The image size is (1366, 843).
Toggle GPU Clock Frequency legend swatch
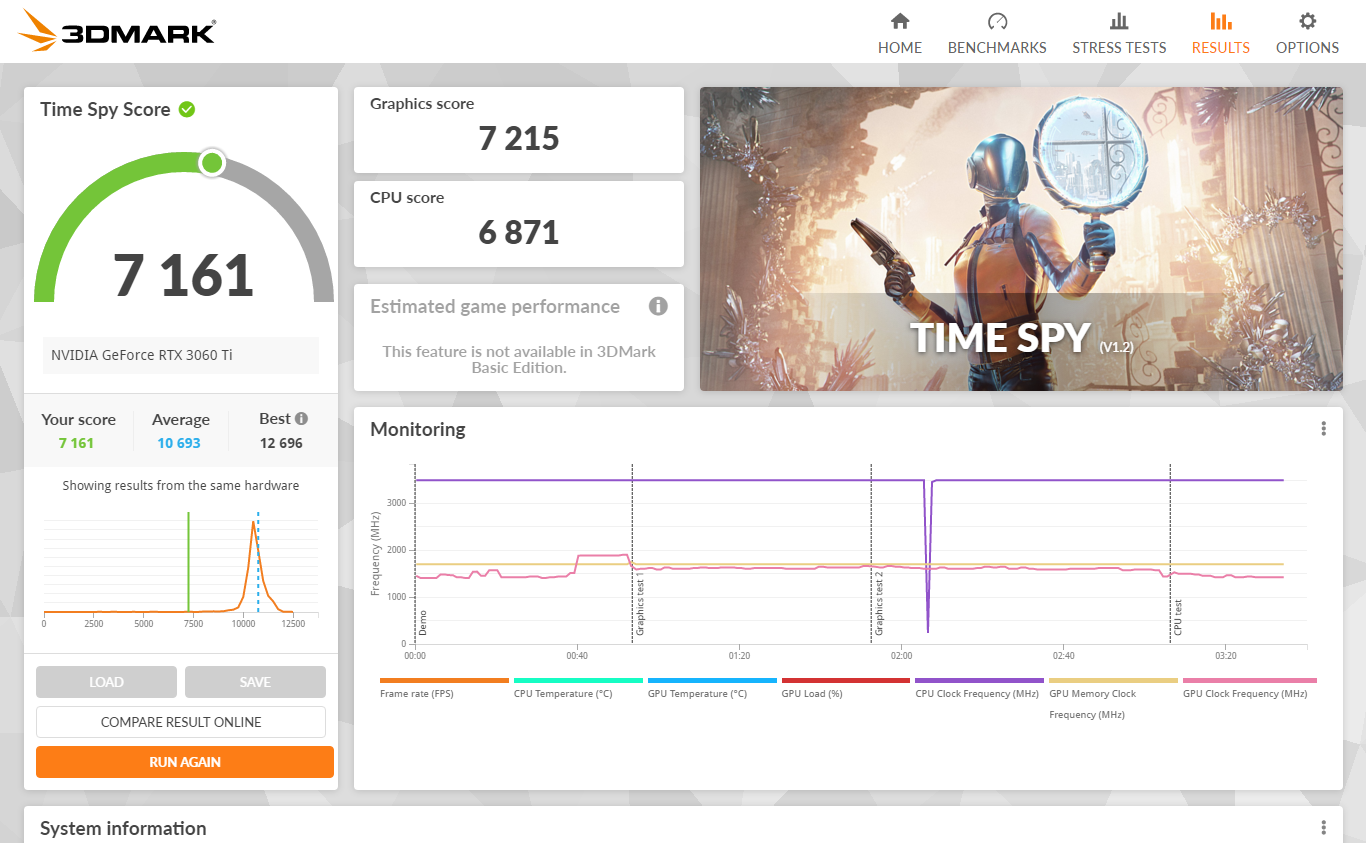(1250, 681)
